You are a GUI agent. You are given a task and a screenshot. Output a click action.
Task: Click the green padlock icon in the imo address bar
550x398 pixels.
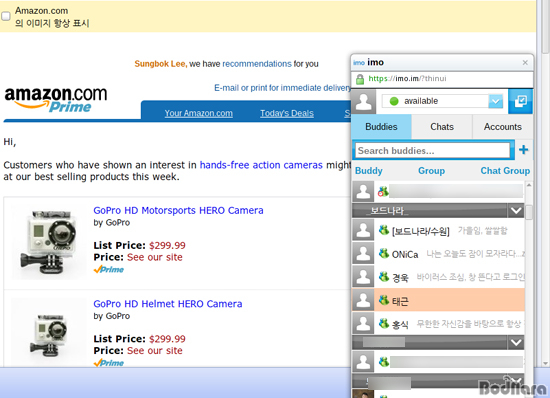coord(360,79)
